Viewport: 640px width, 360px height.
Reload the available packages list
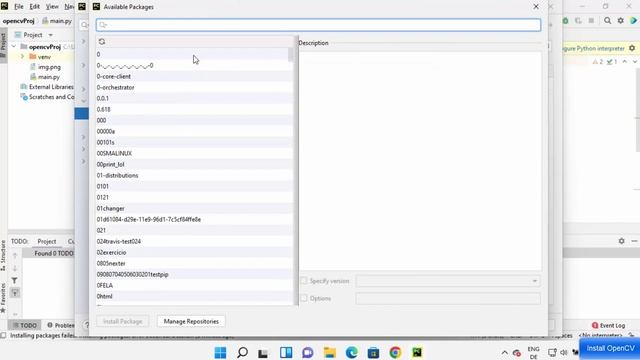(102, 42)
